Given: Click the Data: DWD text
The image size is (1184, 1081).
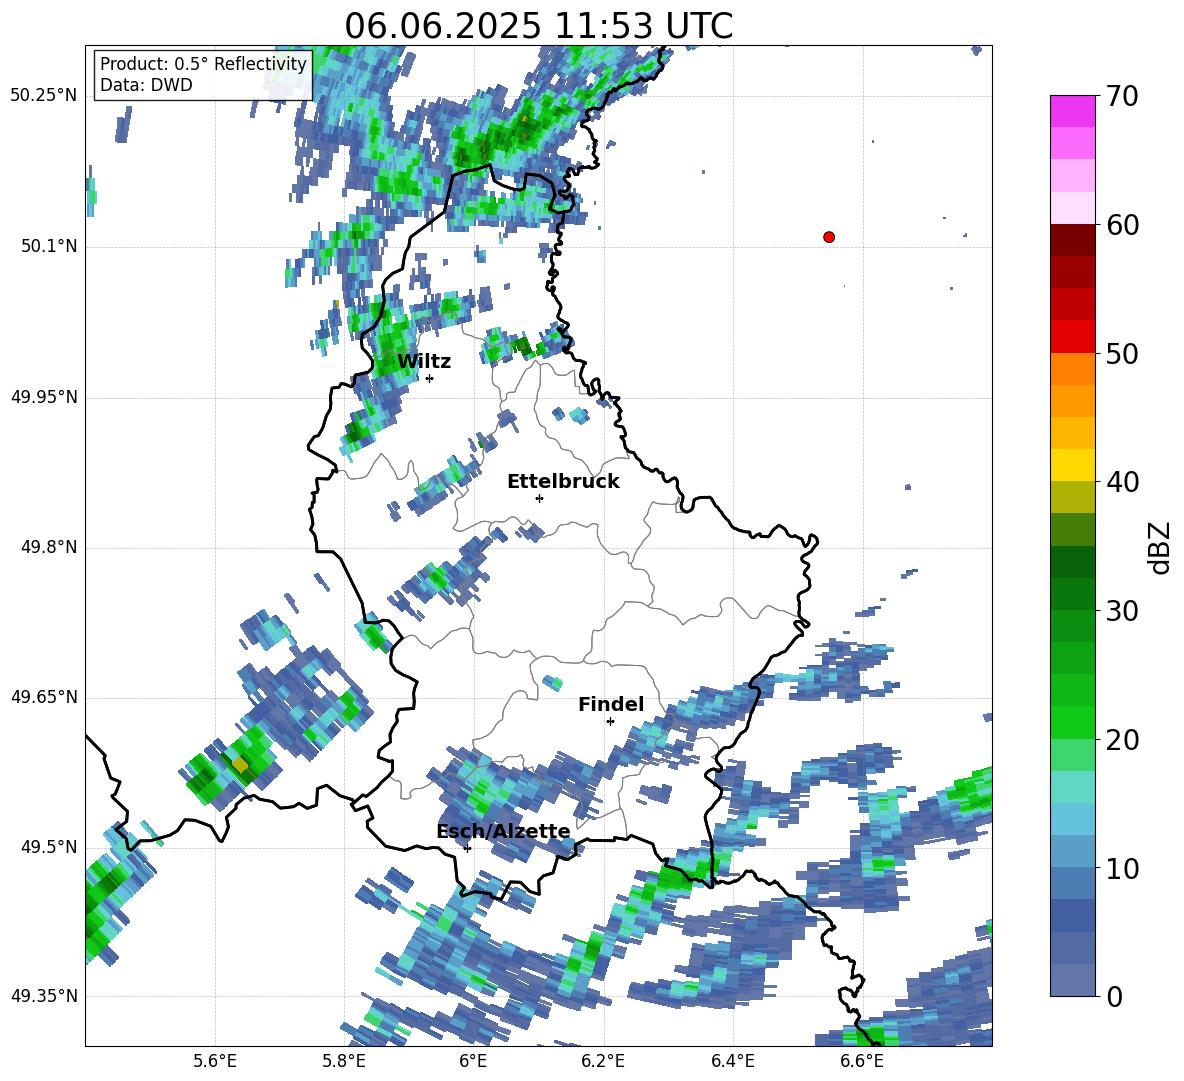Looking at the screenshot, I should 146,85.
